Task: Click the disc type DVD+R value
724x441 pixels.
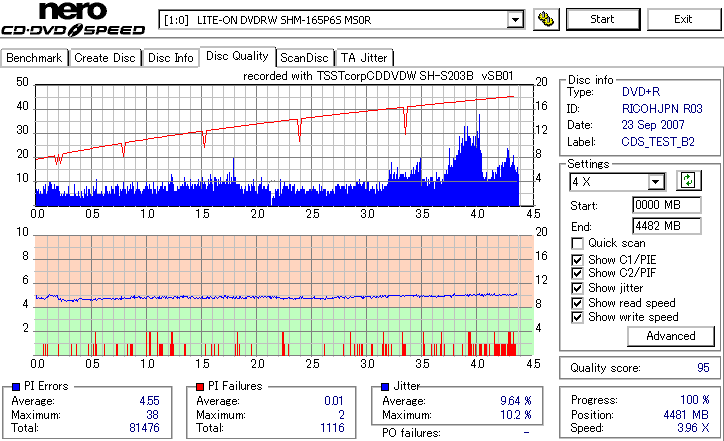Action: pyautogui.click(x=641, y=92)
